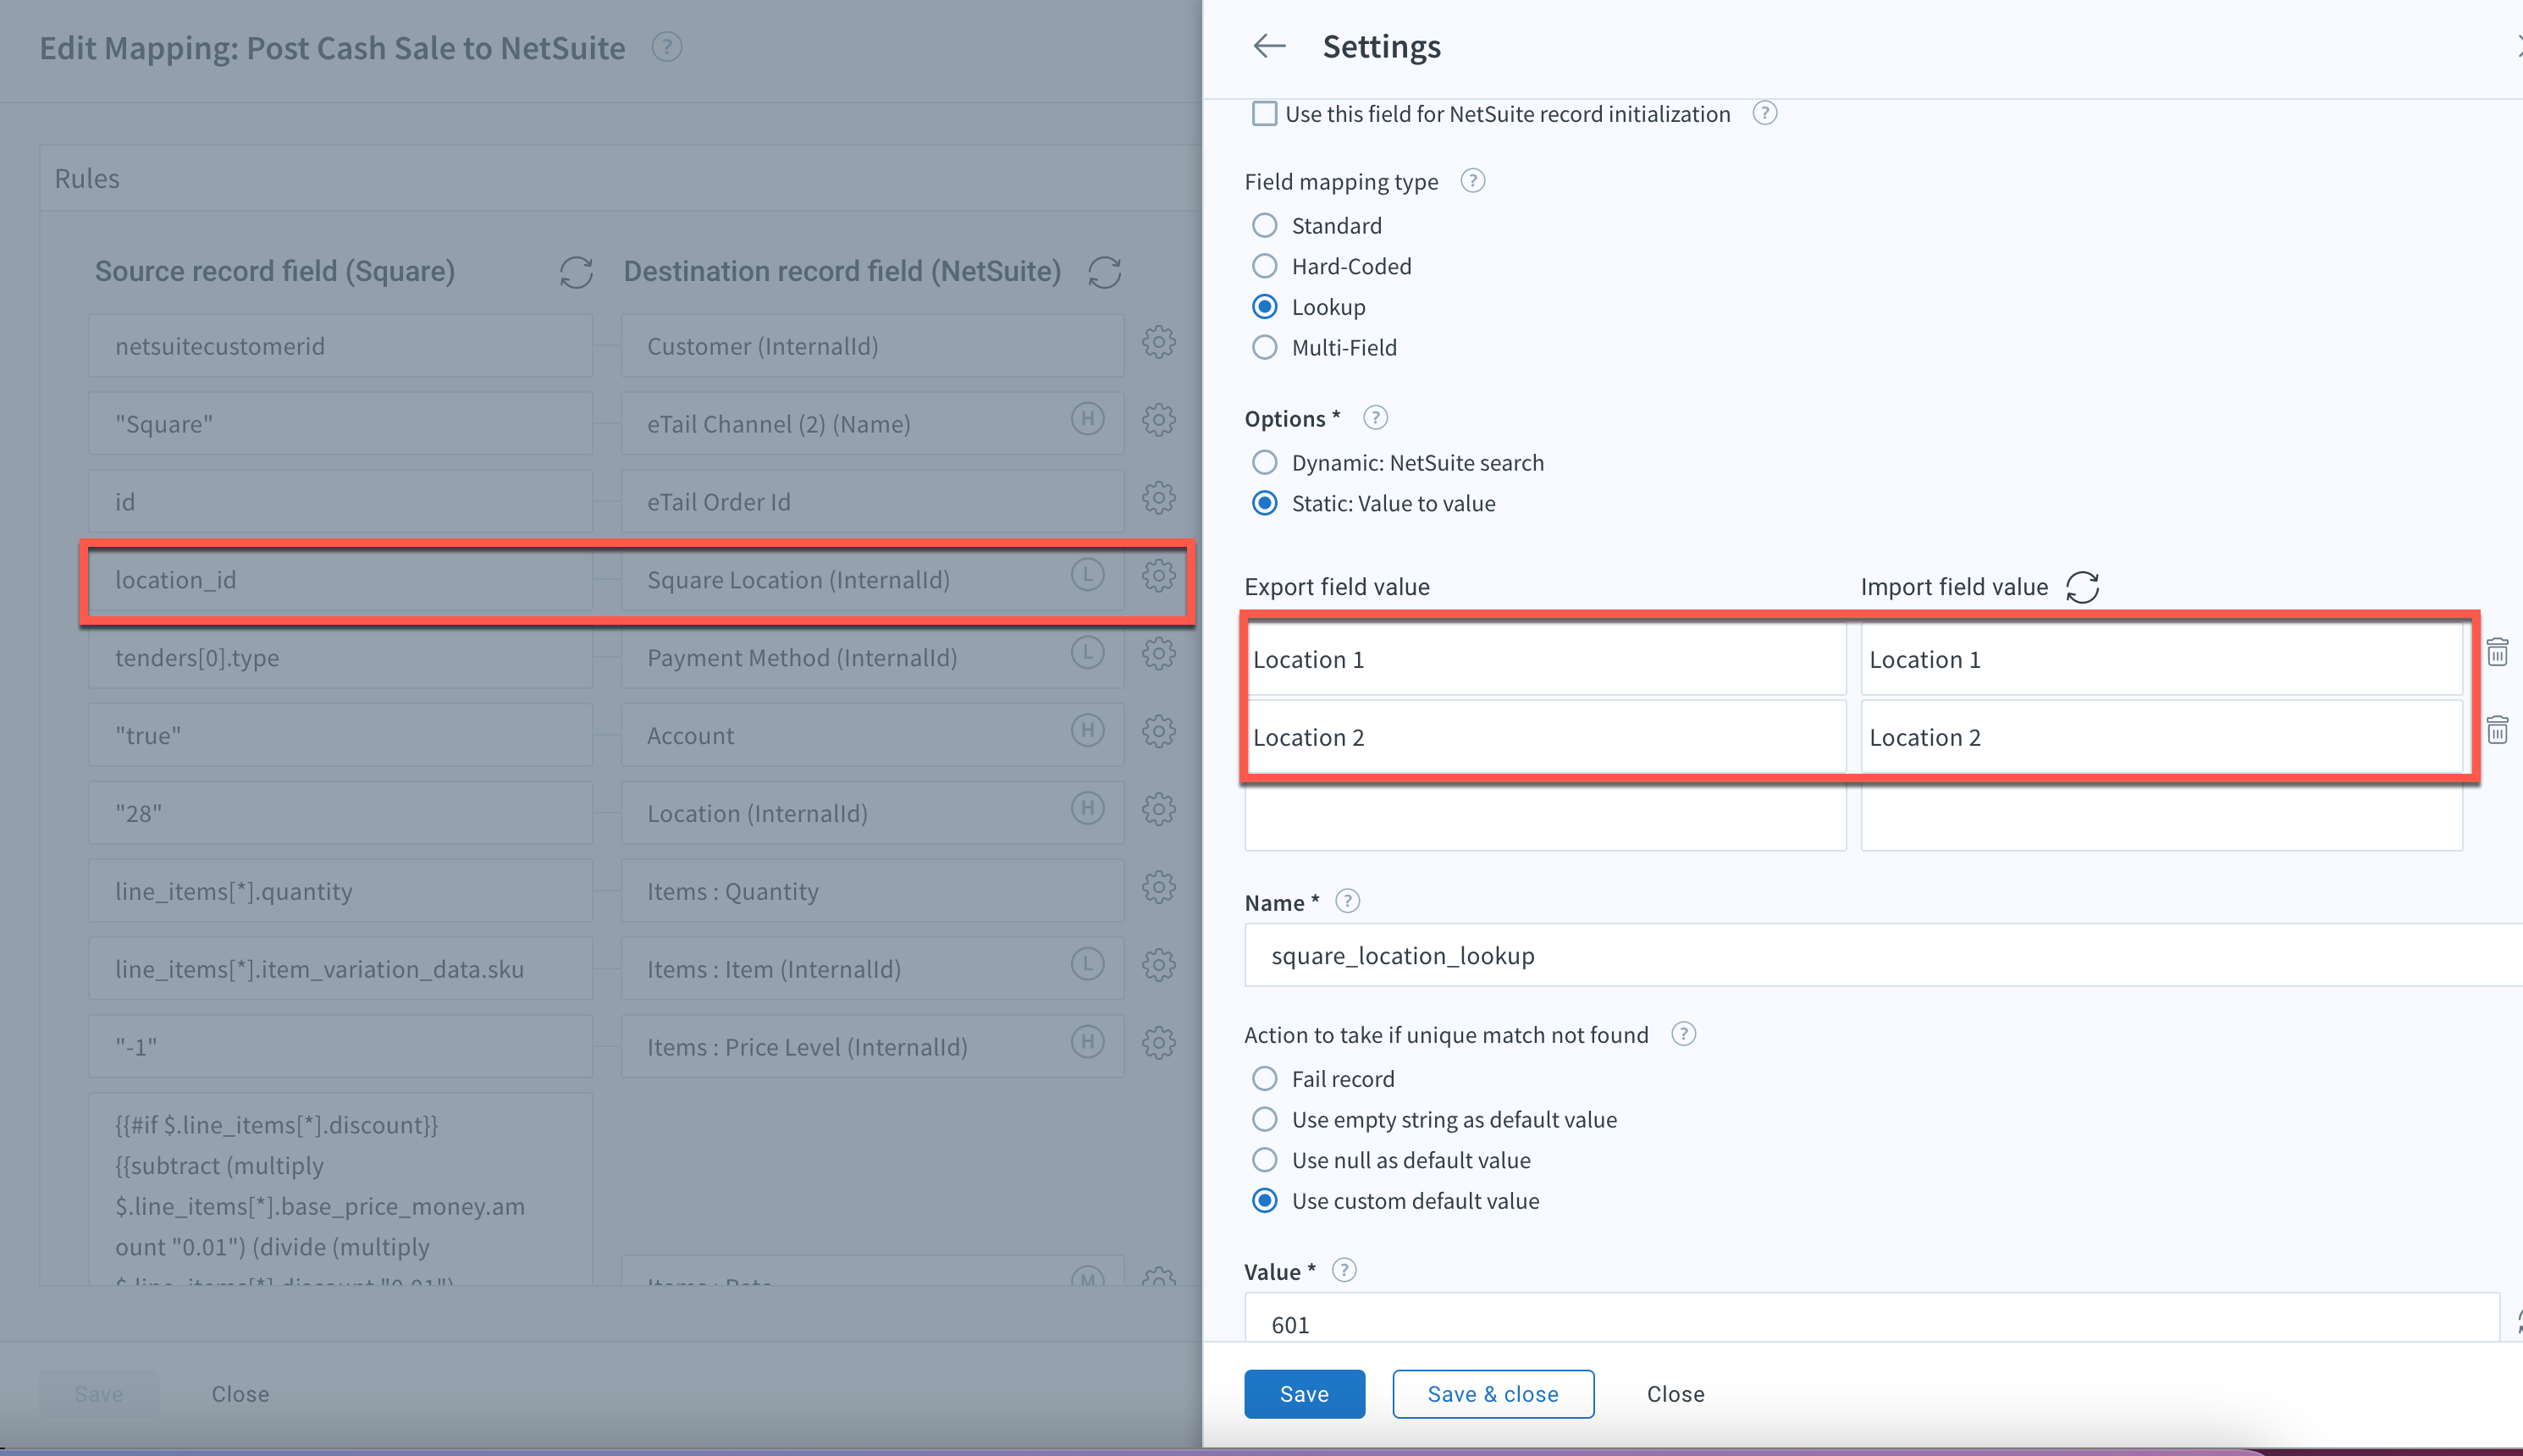Go back using the Settings back arrow

point(1269,46)
